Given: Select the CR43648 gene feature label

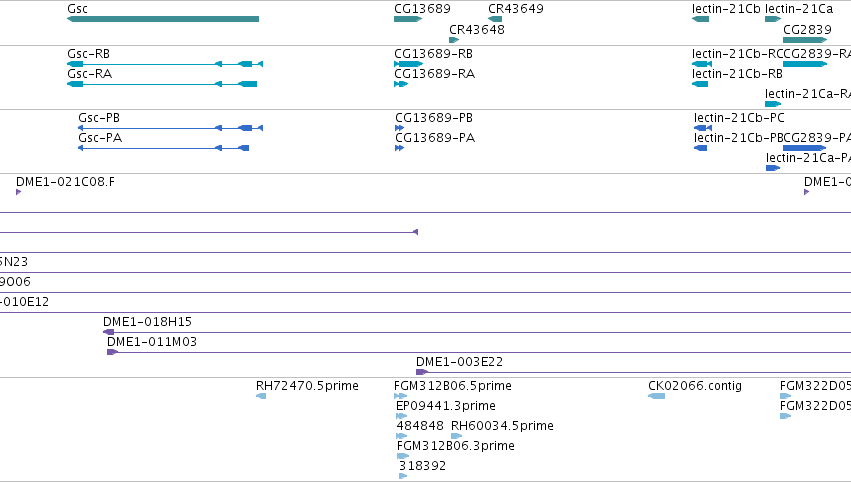Looking at the screenshot, I should point(477,30).
